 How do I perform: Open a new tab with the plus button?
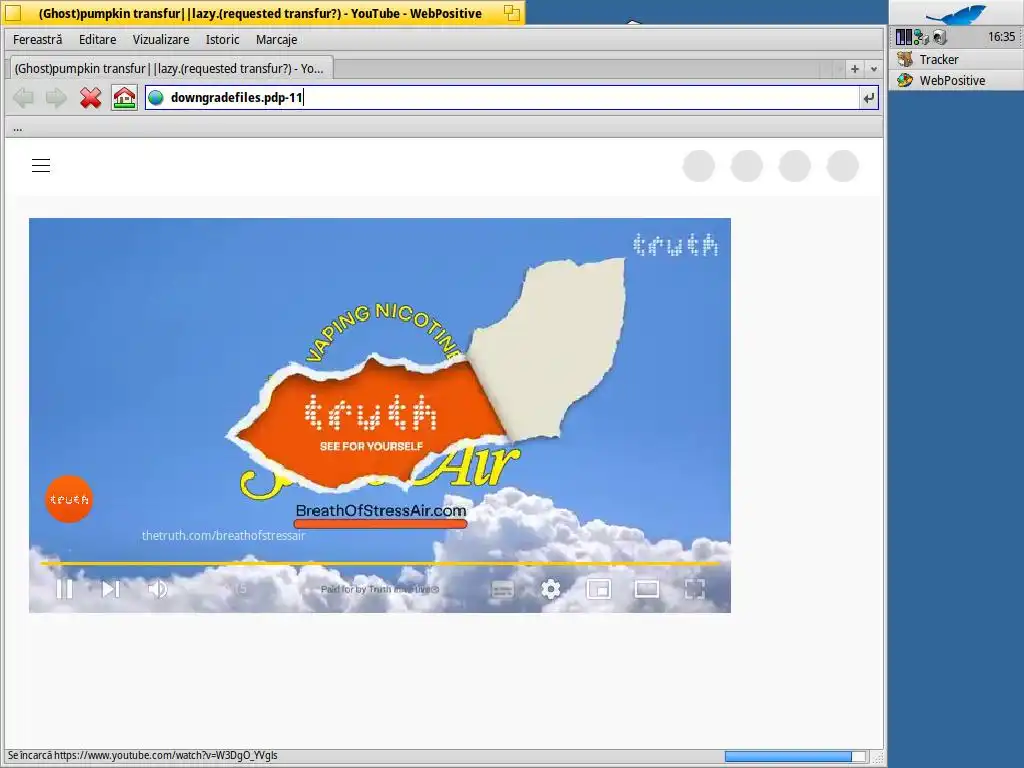(855, 69)
